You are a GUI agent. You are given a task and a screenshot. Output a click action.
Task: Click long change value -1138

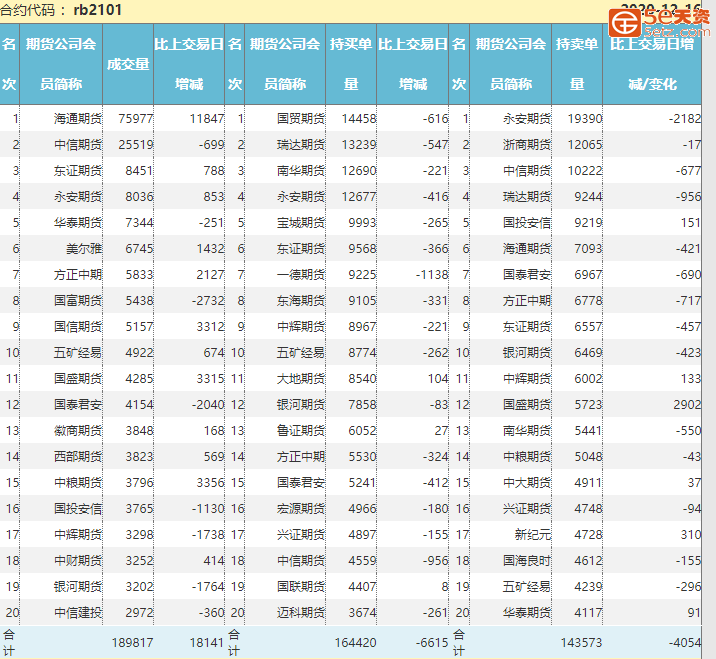click(x=432, y=275)
